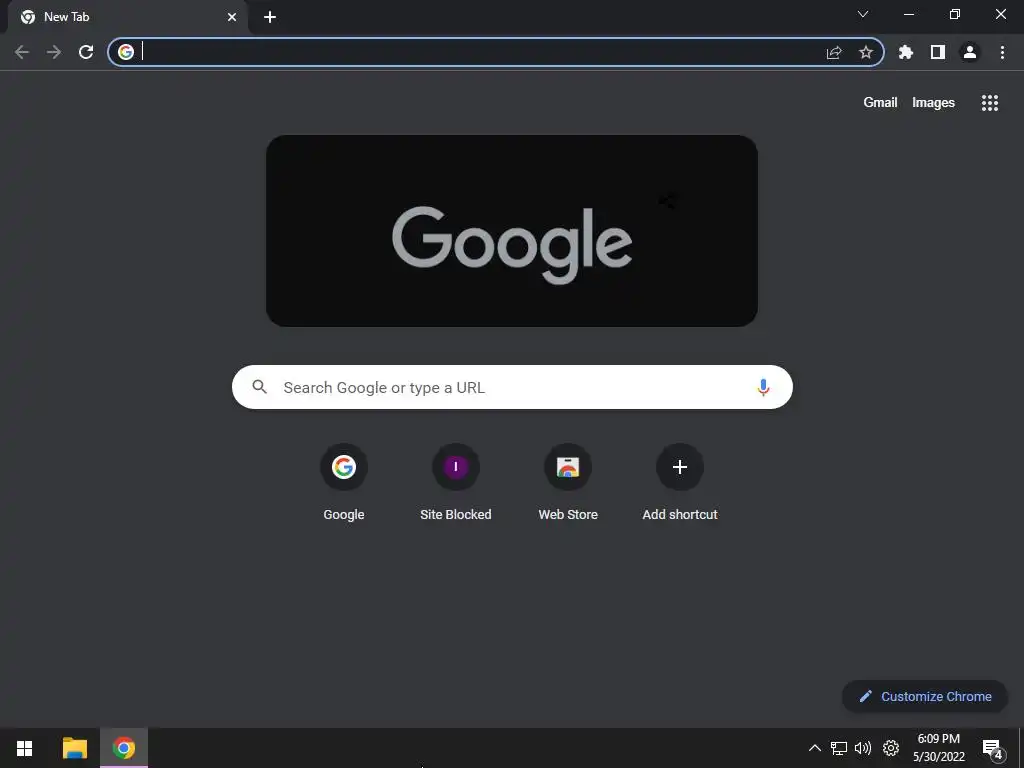Open Chrome's three-dot menu
Viewport: 1024px width, 768px height.
(1002, 52)
